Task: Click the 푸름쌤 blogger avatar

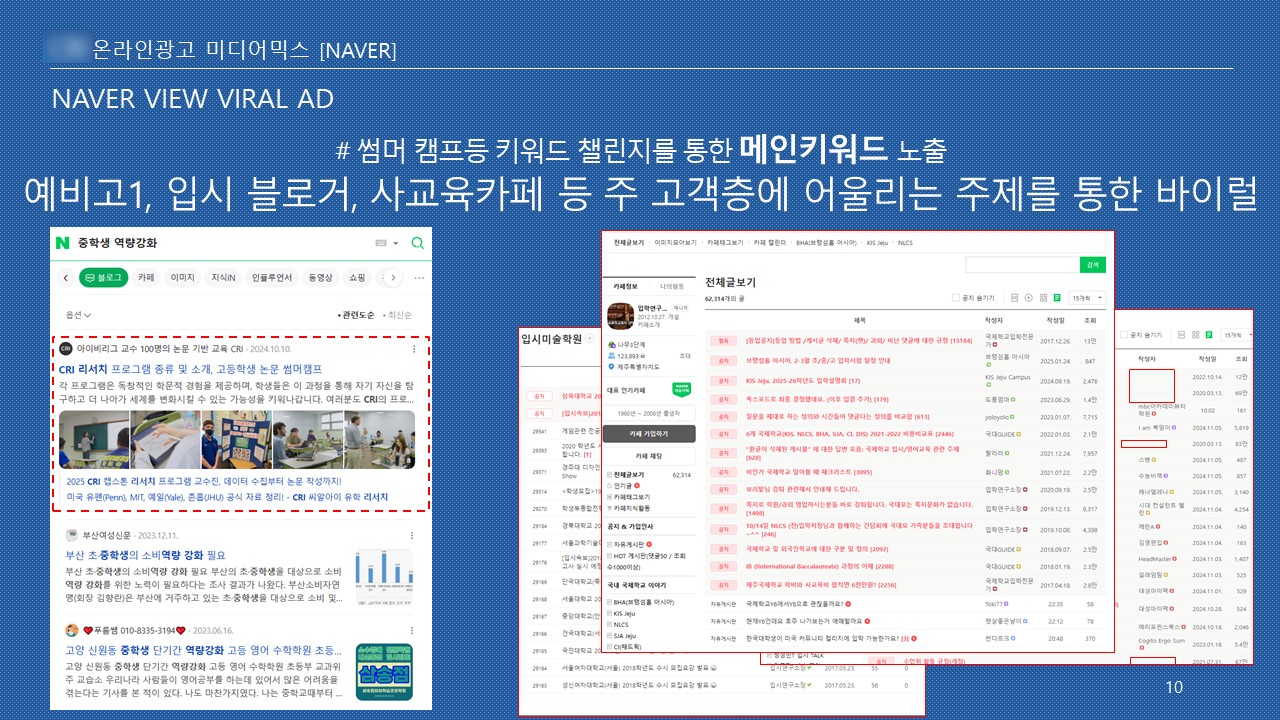Action: (x=72, y=630)
